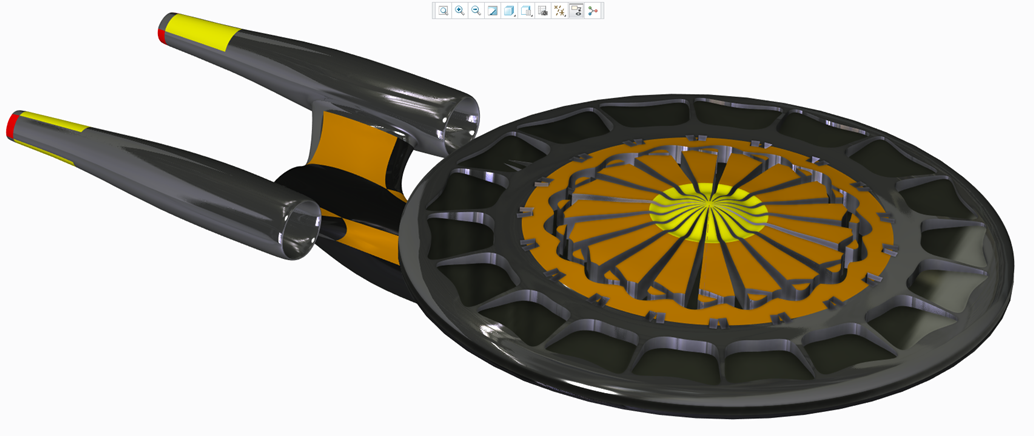Open the Datum Display Filters dropdown
Image resolution: width=1034 pixels, height=436 pixels.
click(559, 11)
